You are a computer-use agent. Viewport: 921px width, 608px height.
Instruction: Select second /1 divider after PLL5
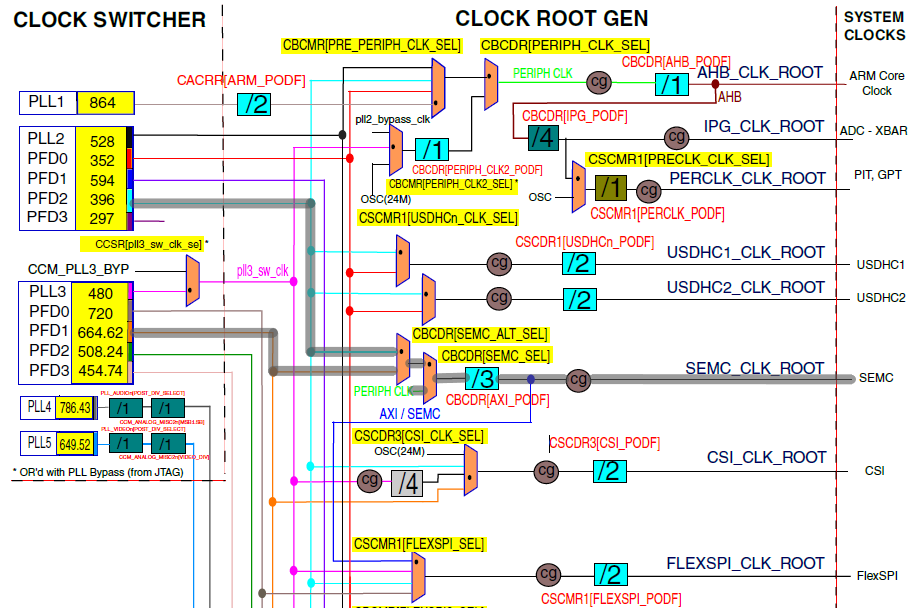[x=169, y=443]
